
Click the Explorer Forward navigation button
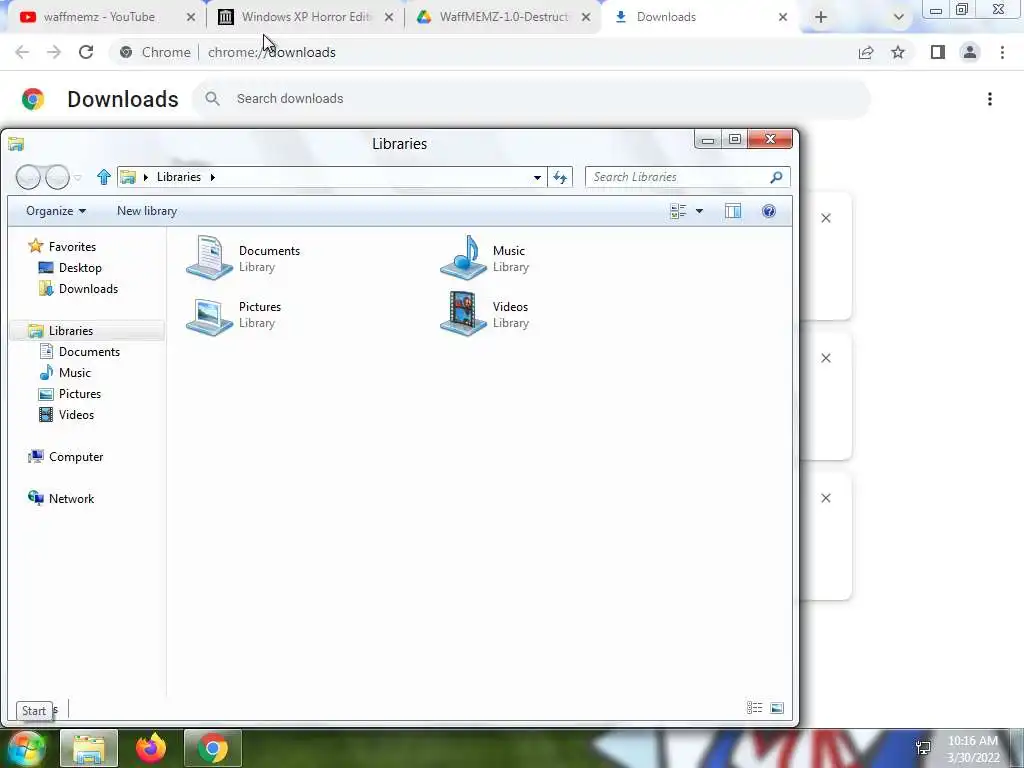coord(57,177)
